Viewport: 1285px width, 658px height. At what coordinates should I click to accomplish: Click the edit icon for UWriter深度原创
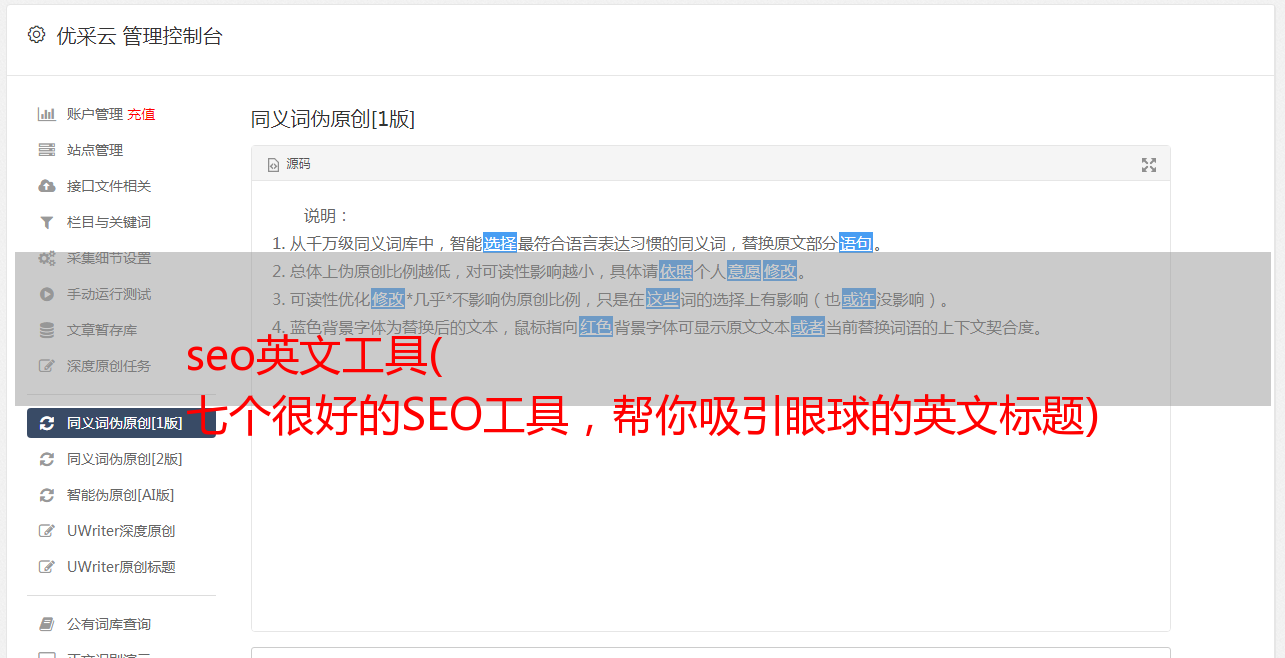[46, 531]
